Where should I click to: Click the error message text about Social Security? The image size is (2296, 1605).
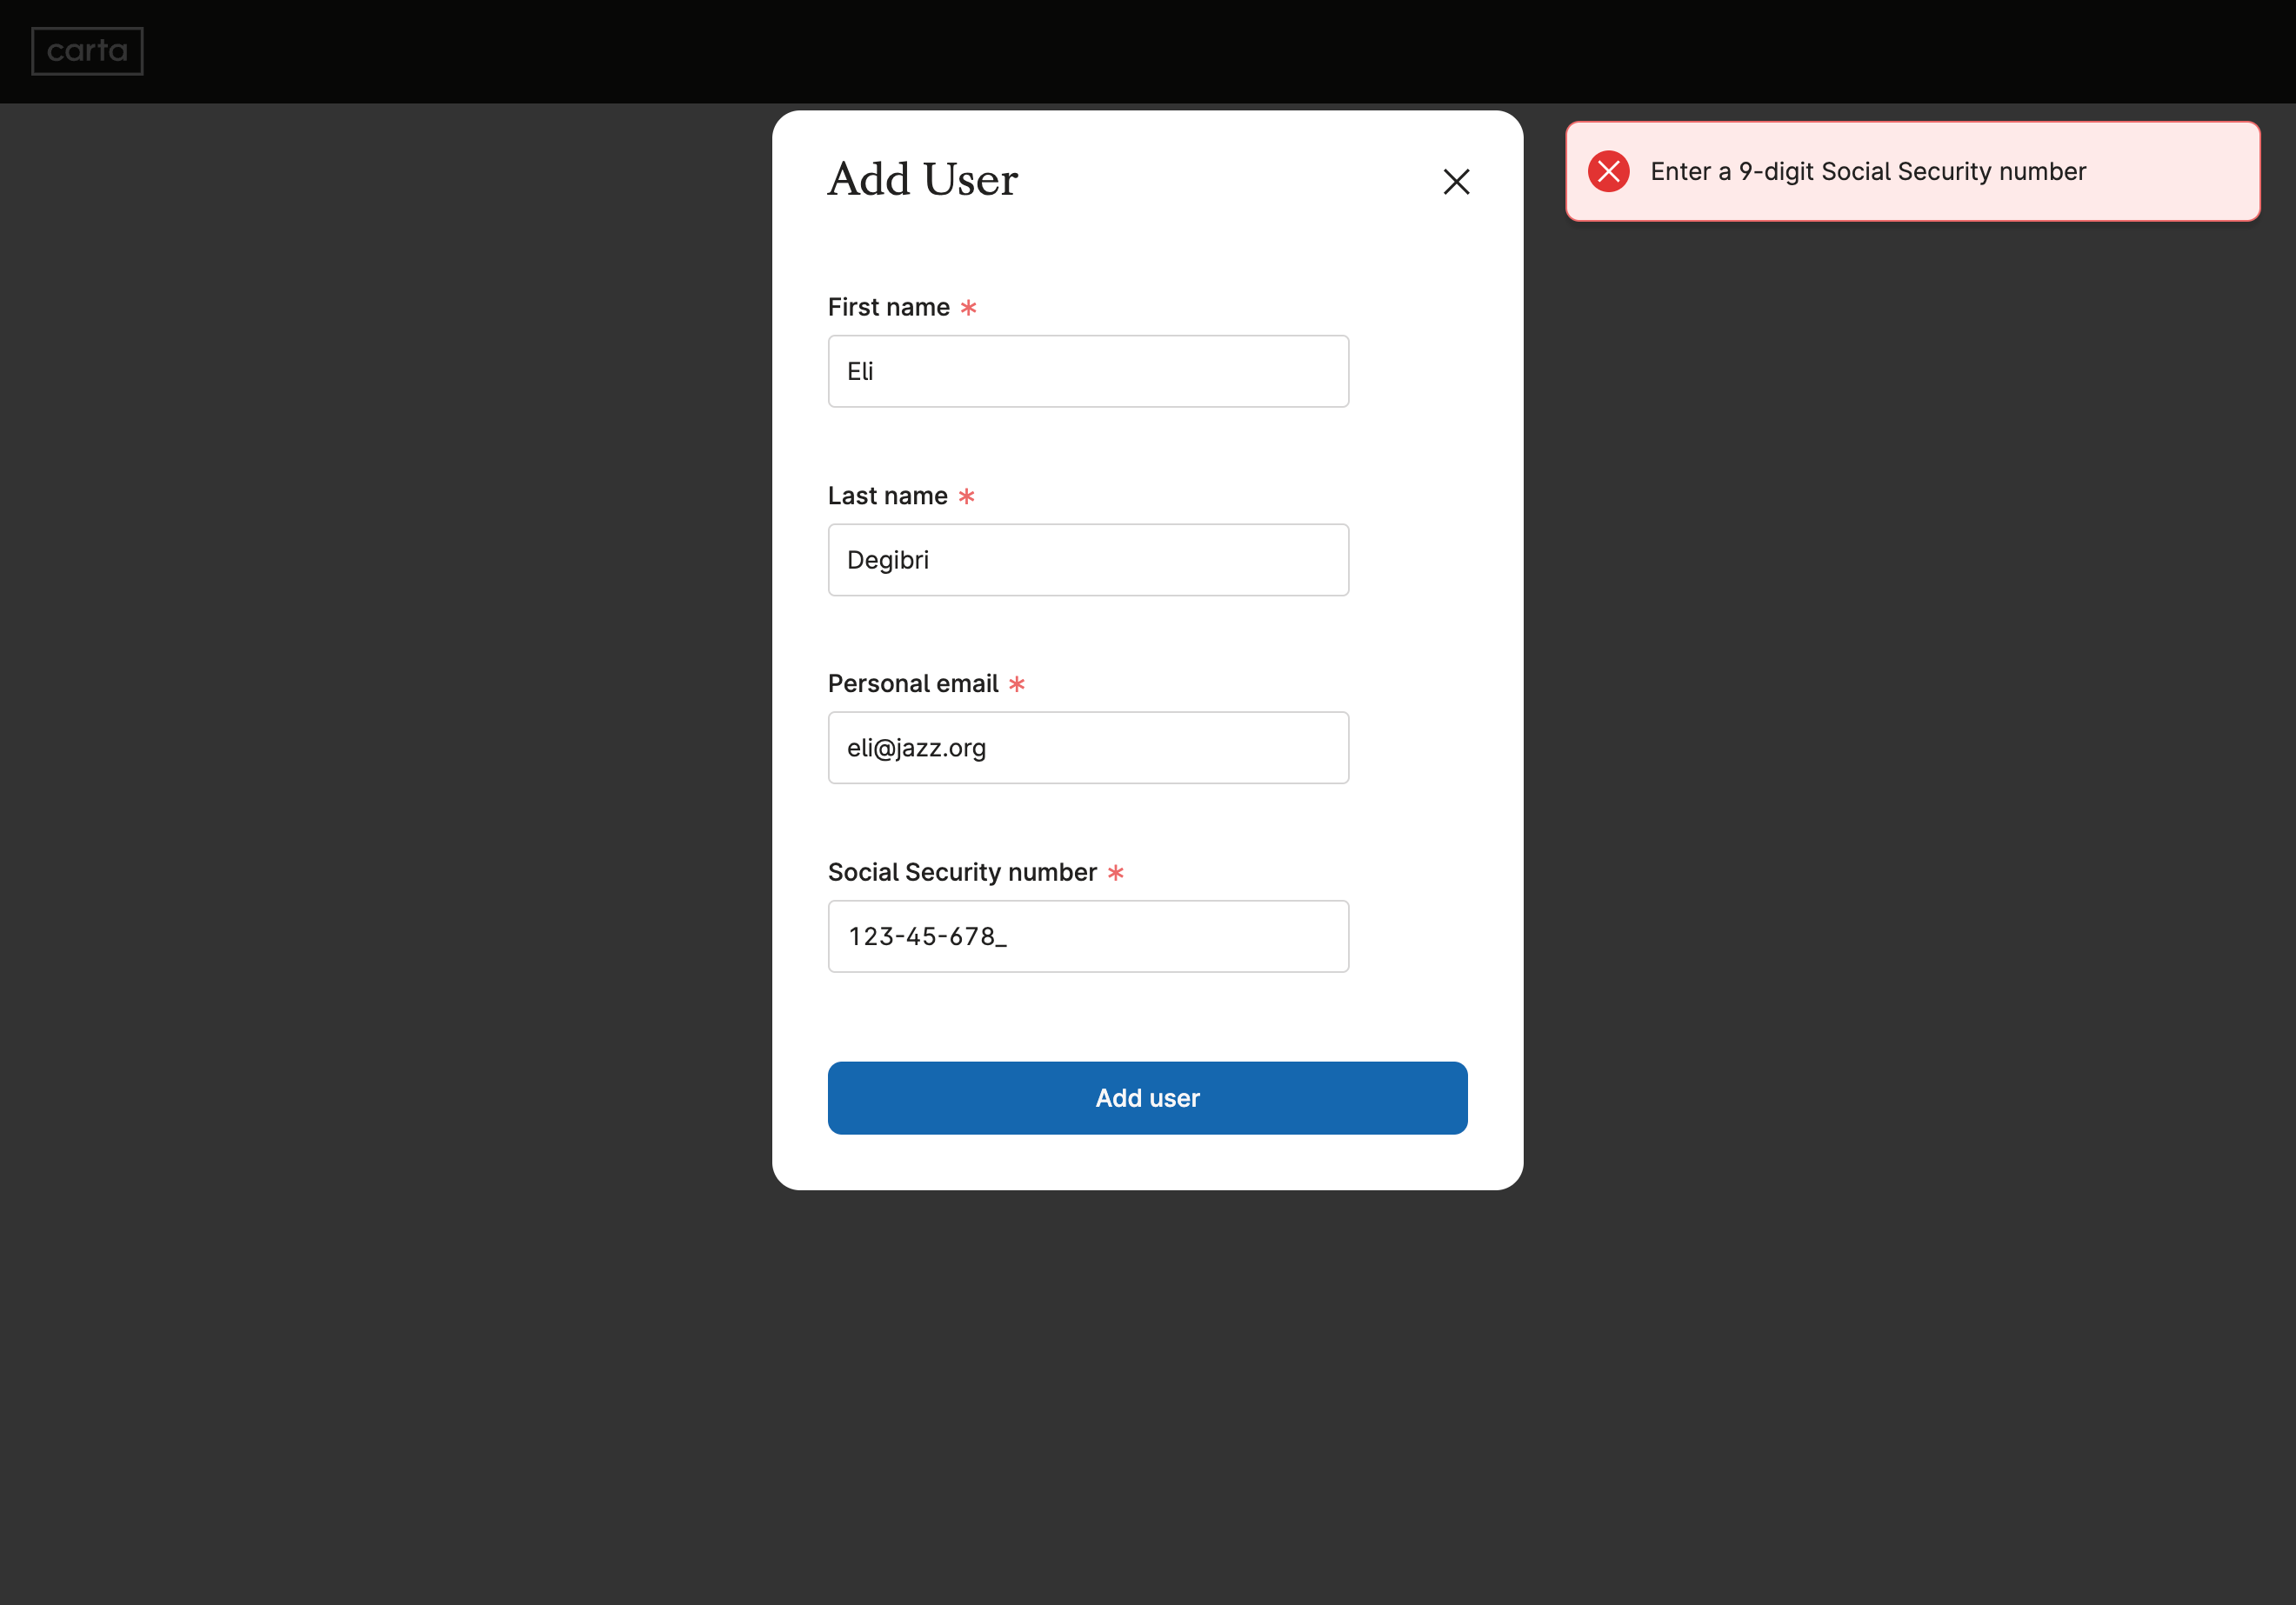(1868, 171)
